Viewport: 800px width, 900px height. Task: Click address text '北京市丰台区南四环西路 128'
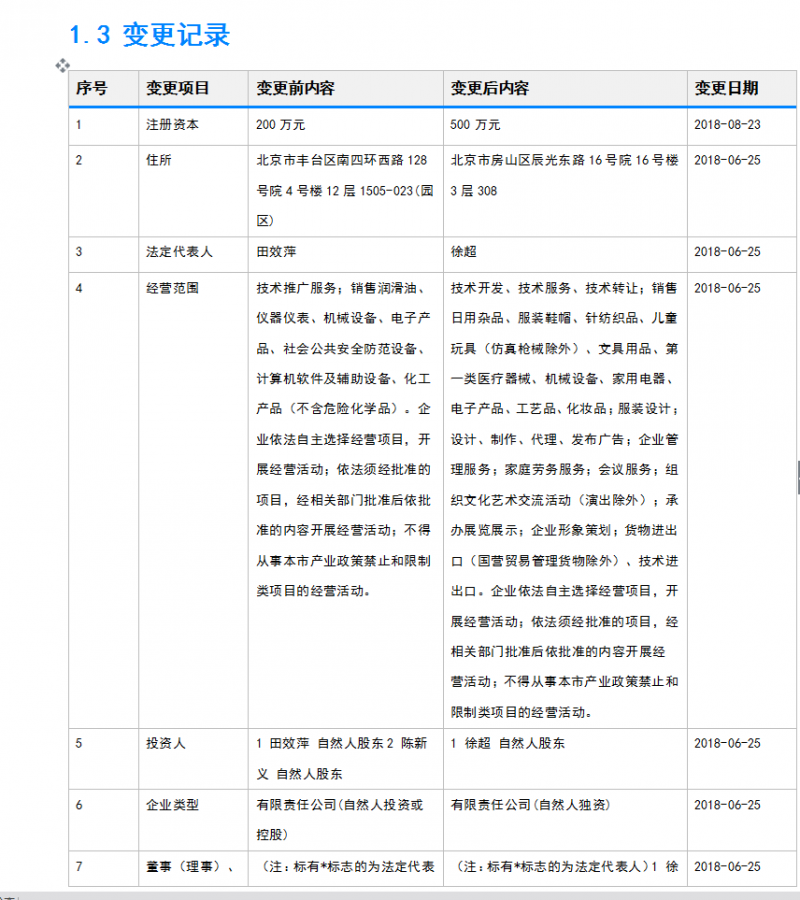(341, 160)
